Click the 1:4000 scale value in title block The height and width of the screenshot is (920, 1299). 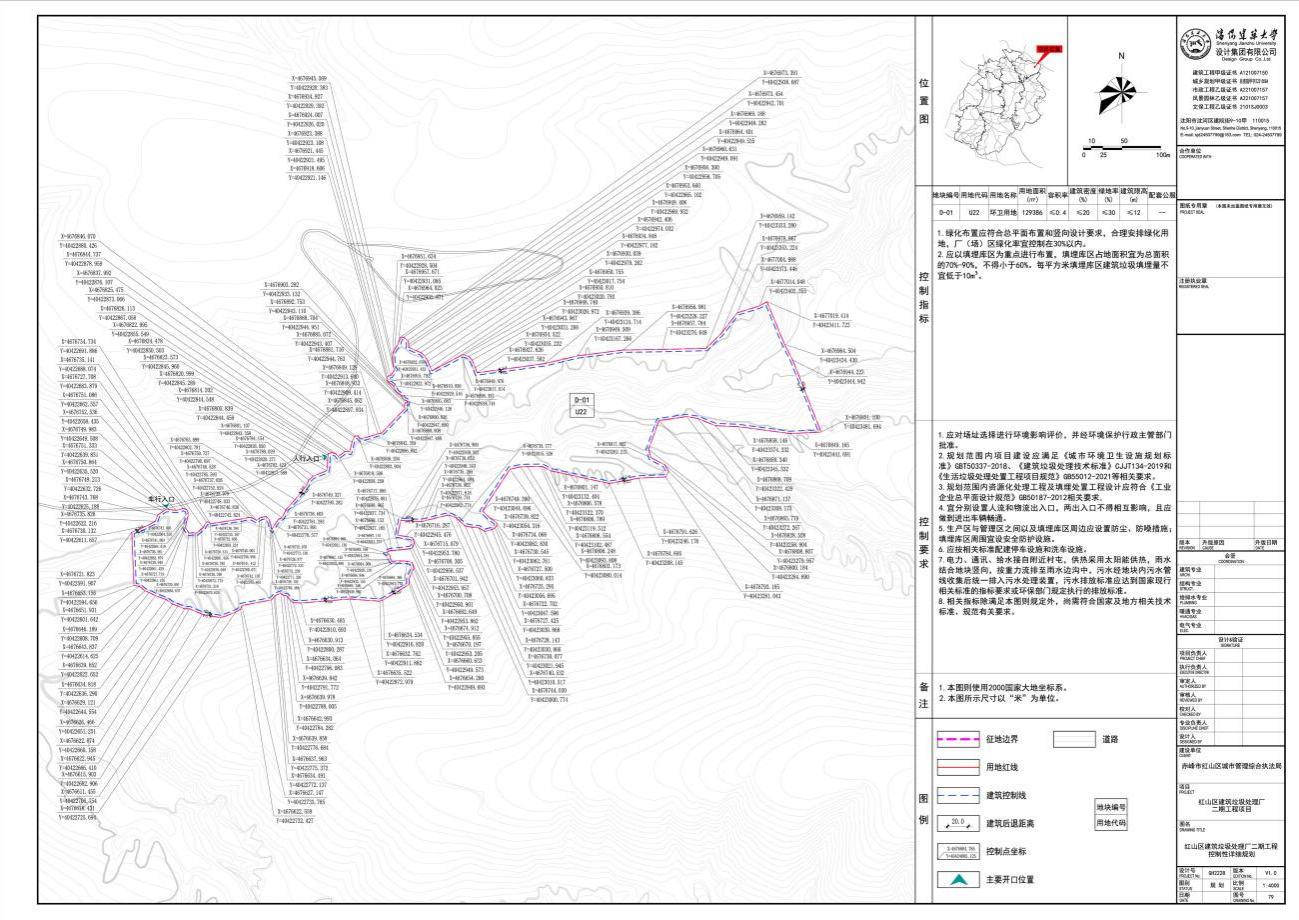pos(1268,883)
